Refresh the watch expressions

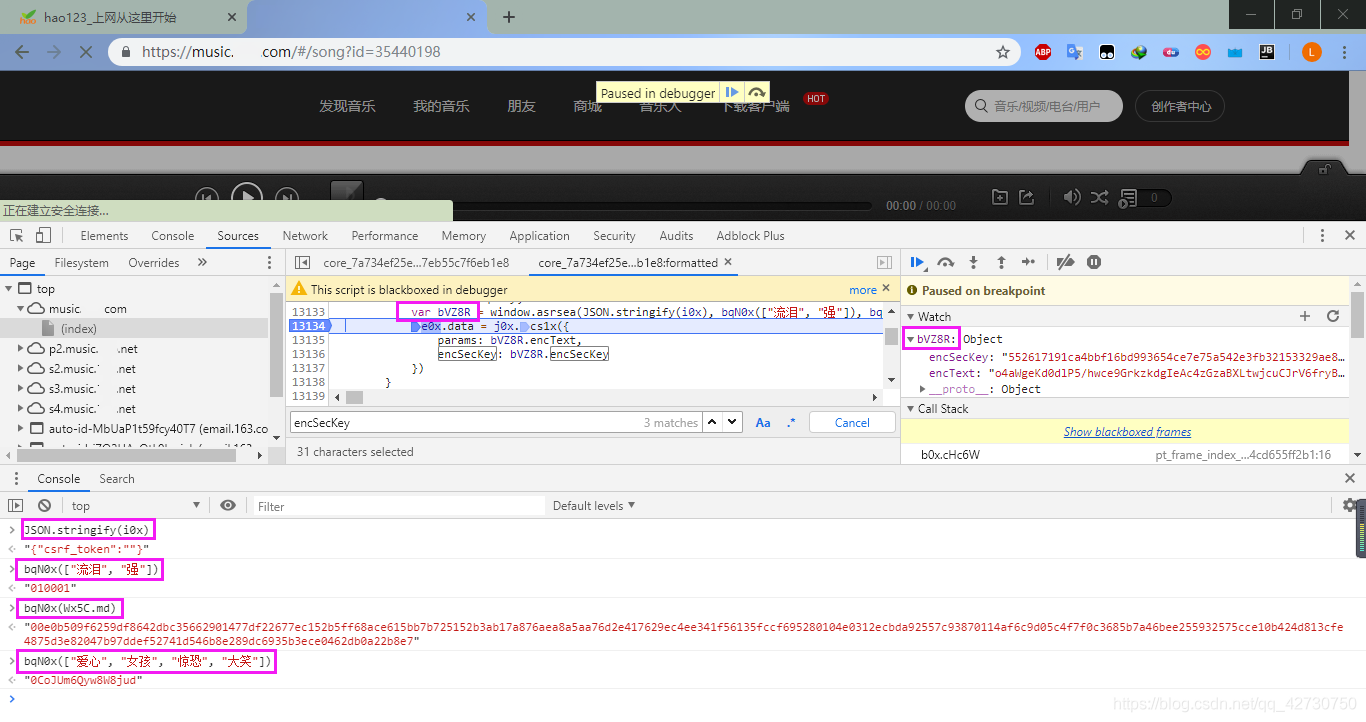coord(1332,316)
